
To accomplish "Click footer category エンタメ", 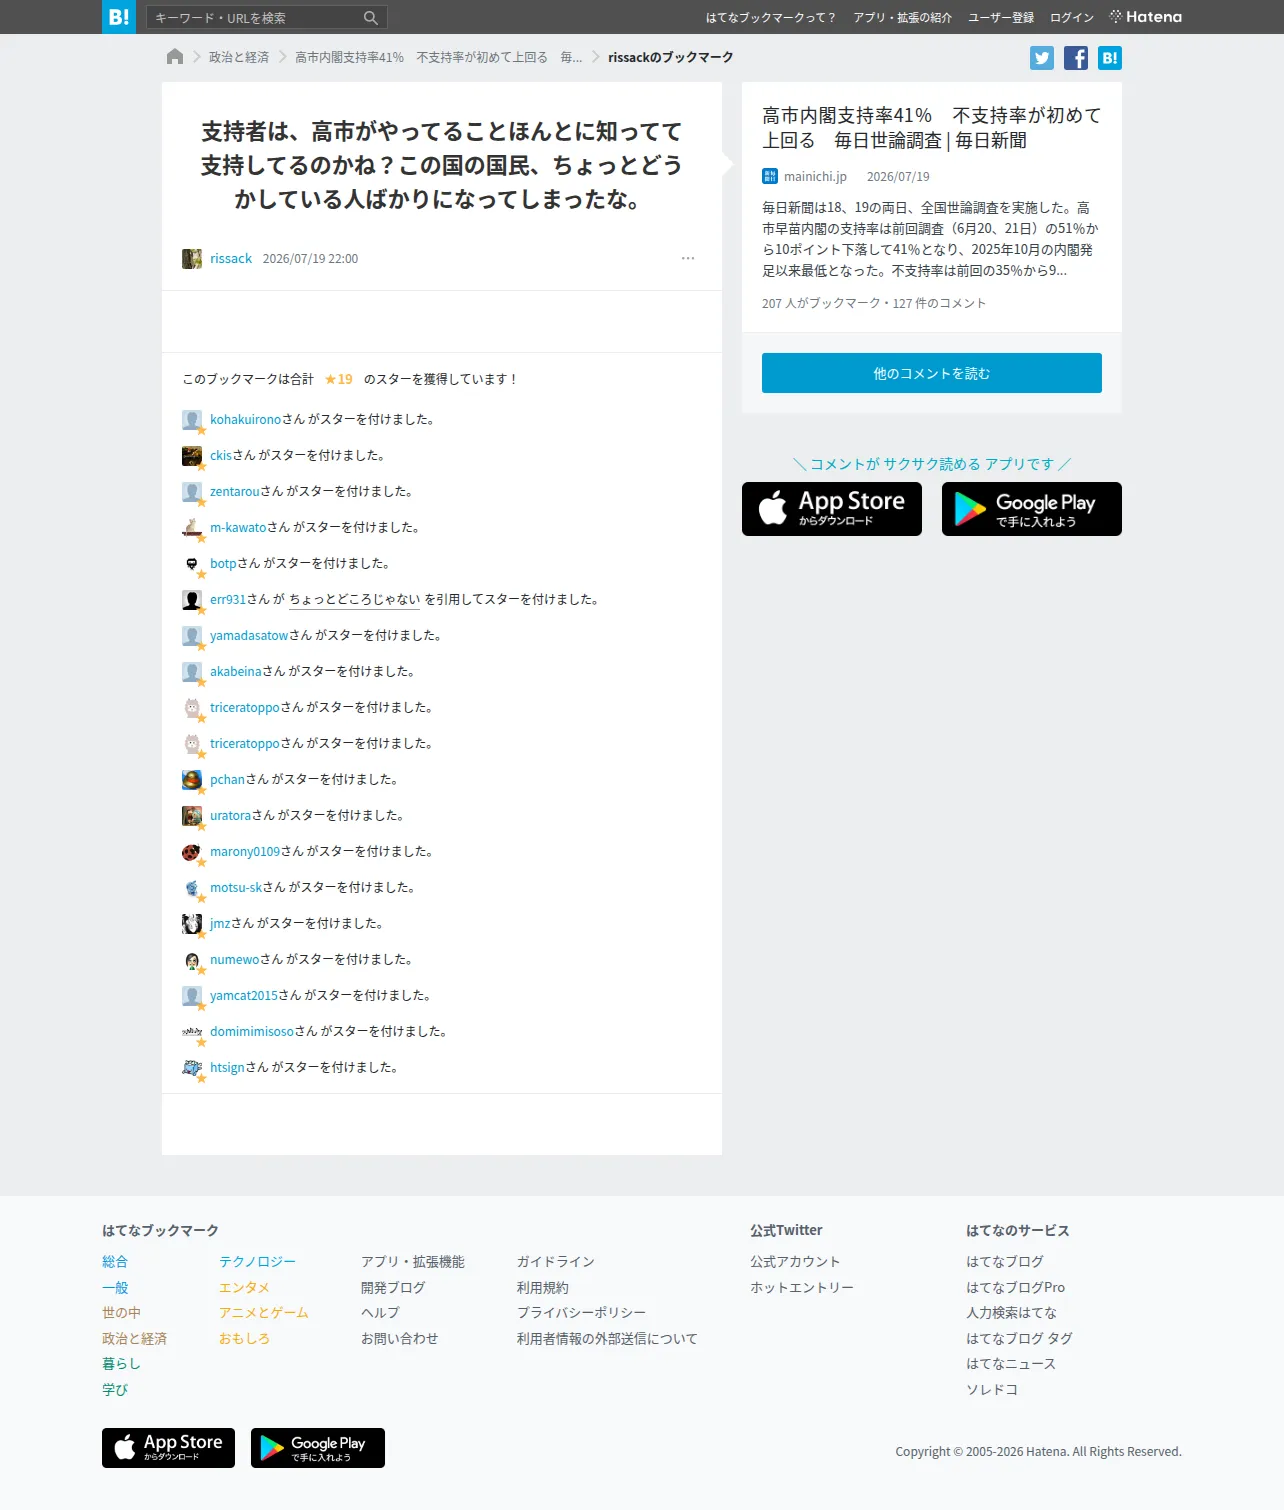I will (x=245, y=1288).
